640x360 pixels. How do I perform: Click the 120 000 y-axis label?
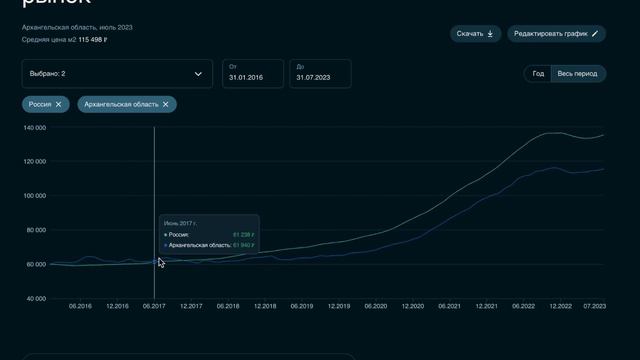click(x=35, y=162)
